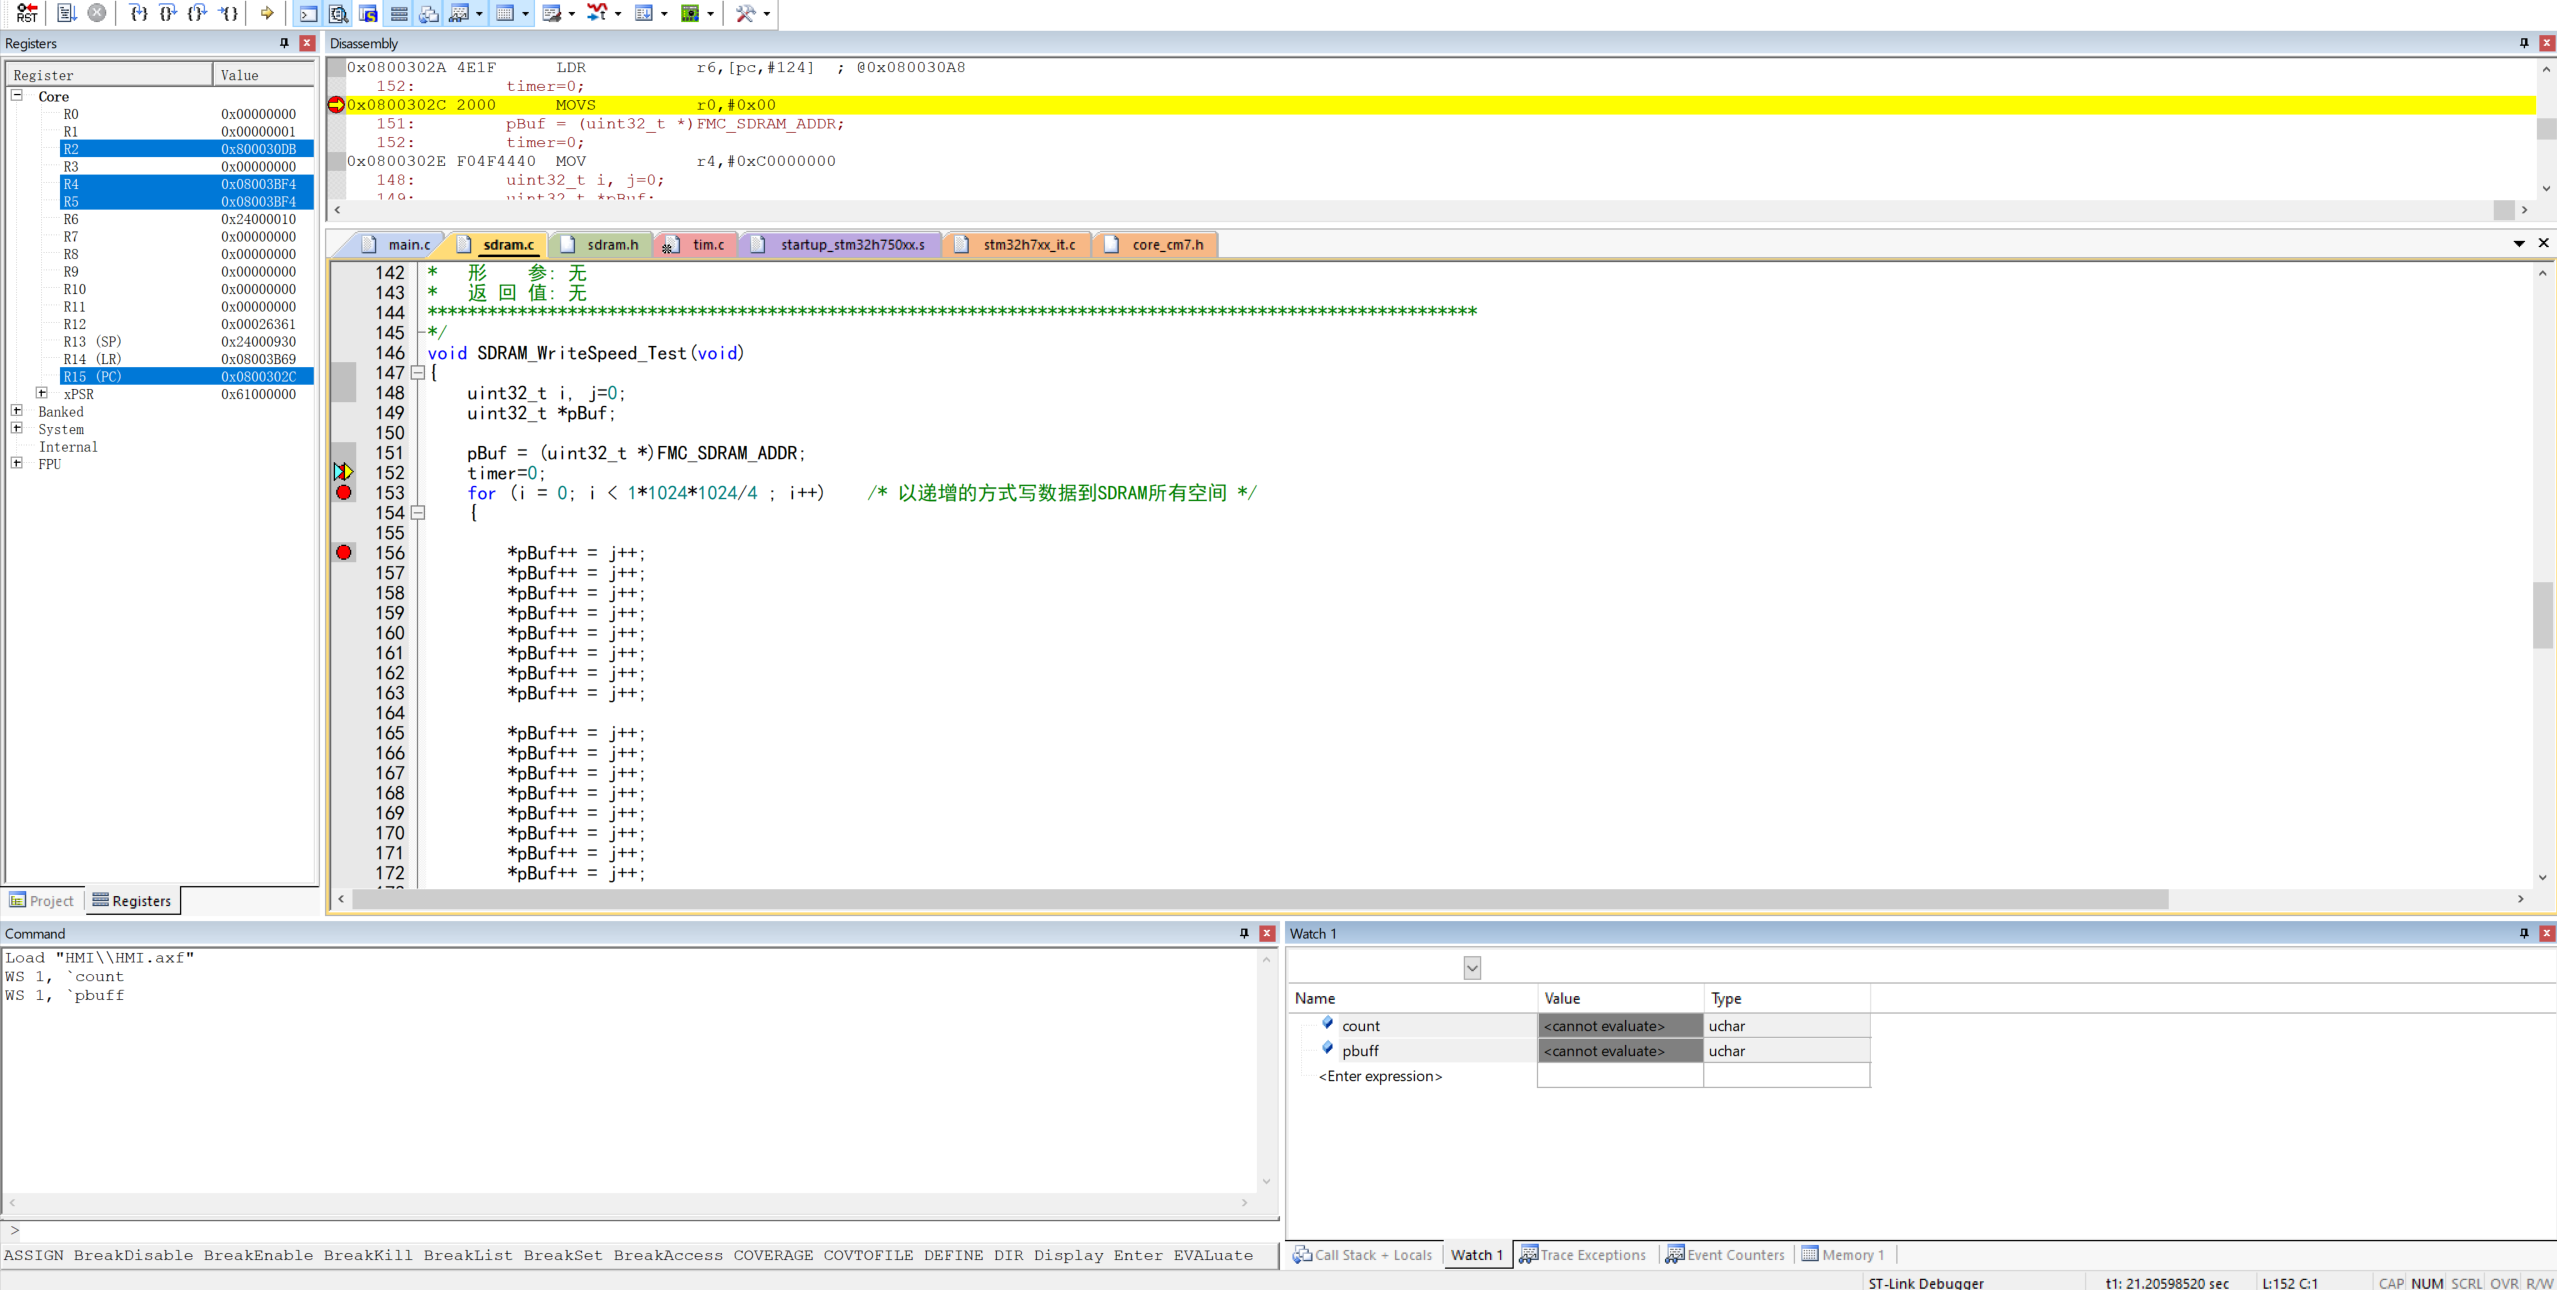
Task: Switch to the main.c editor tab
Action: [398, 244]
